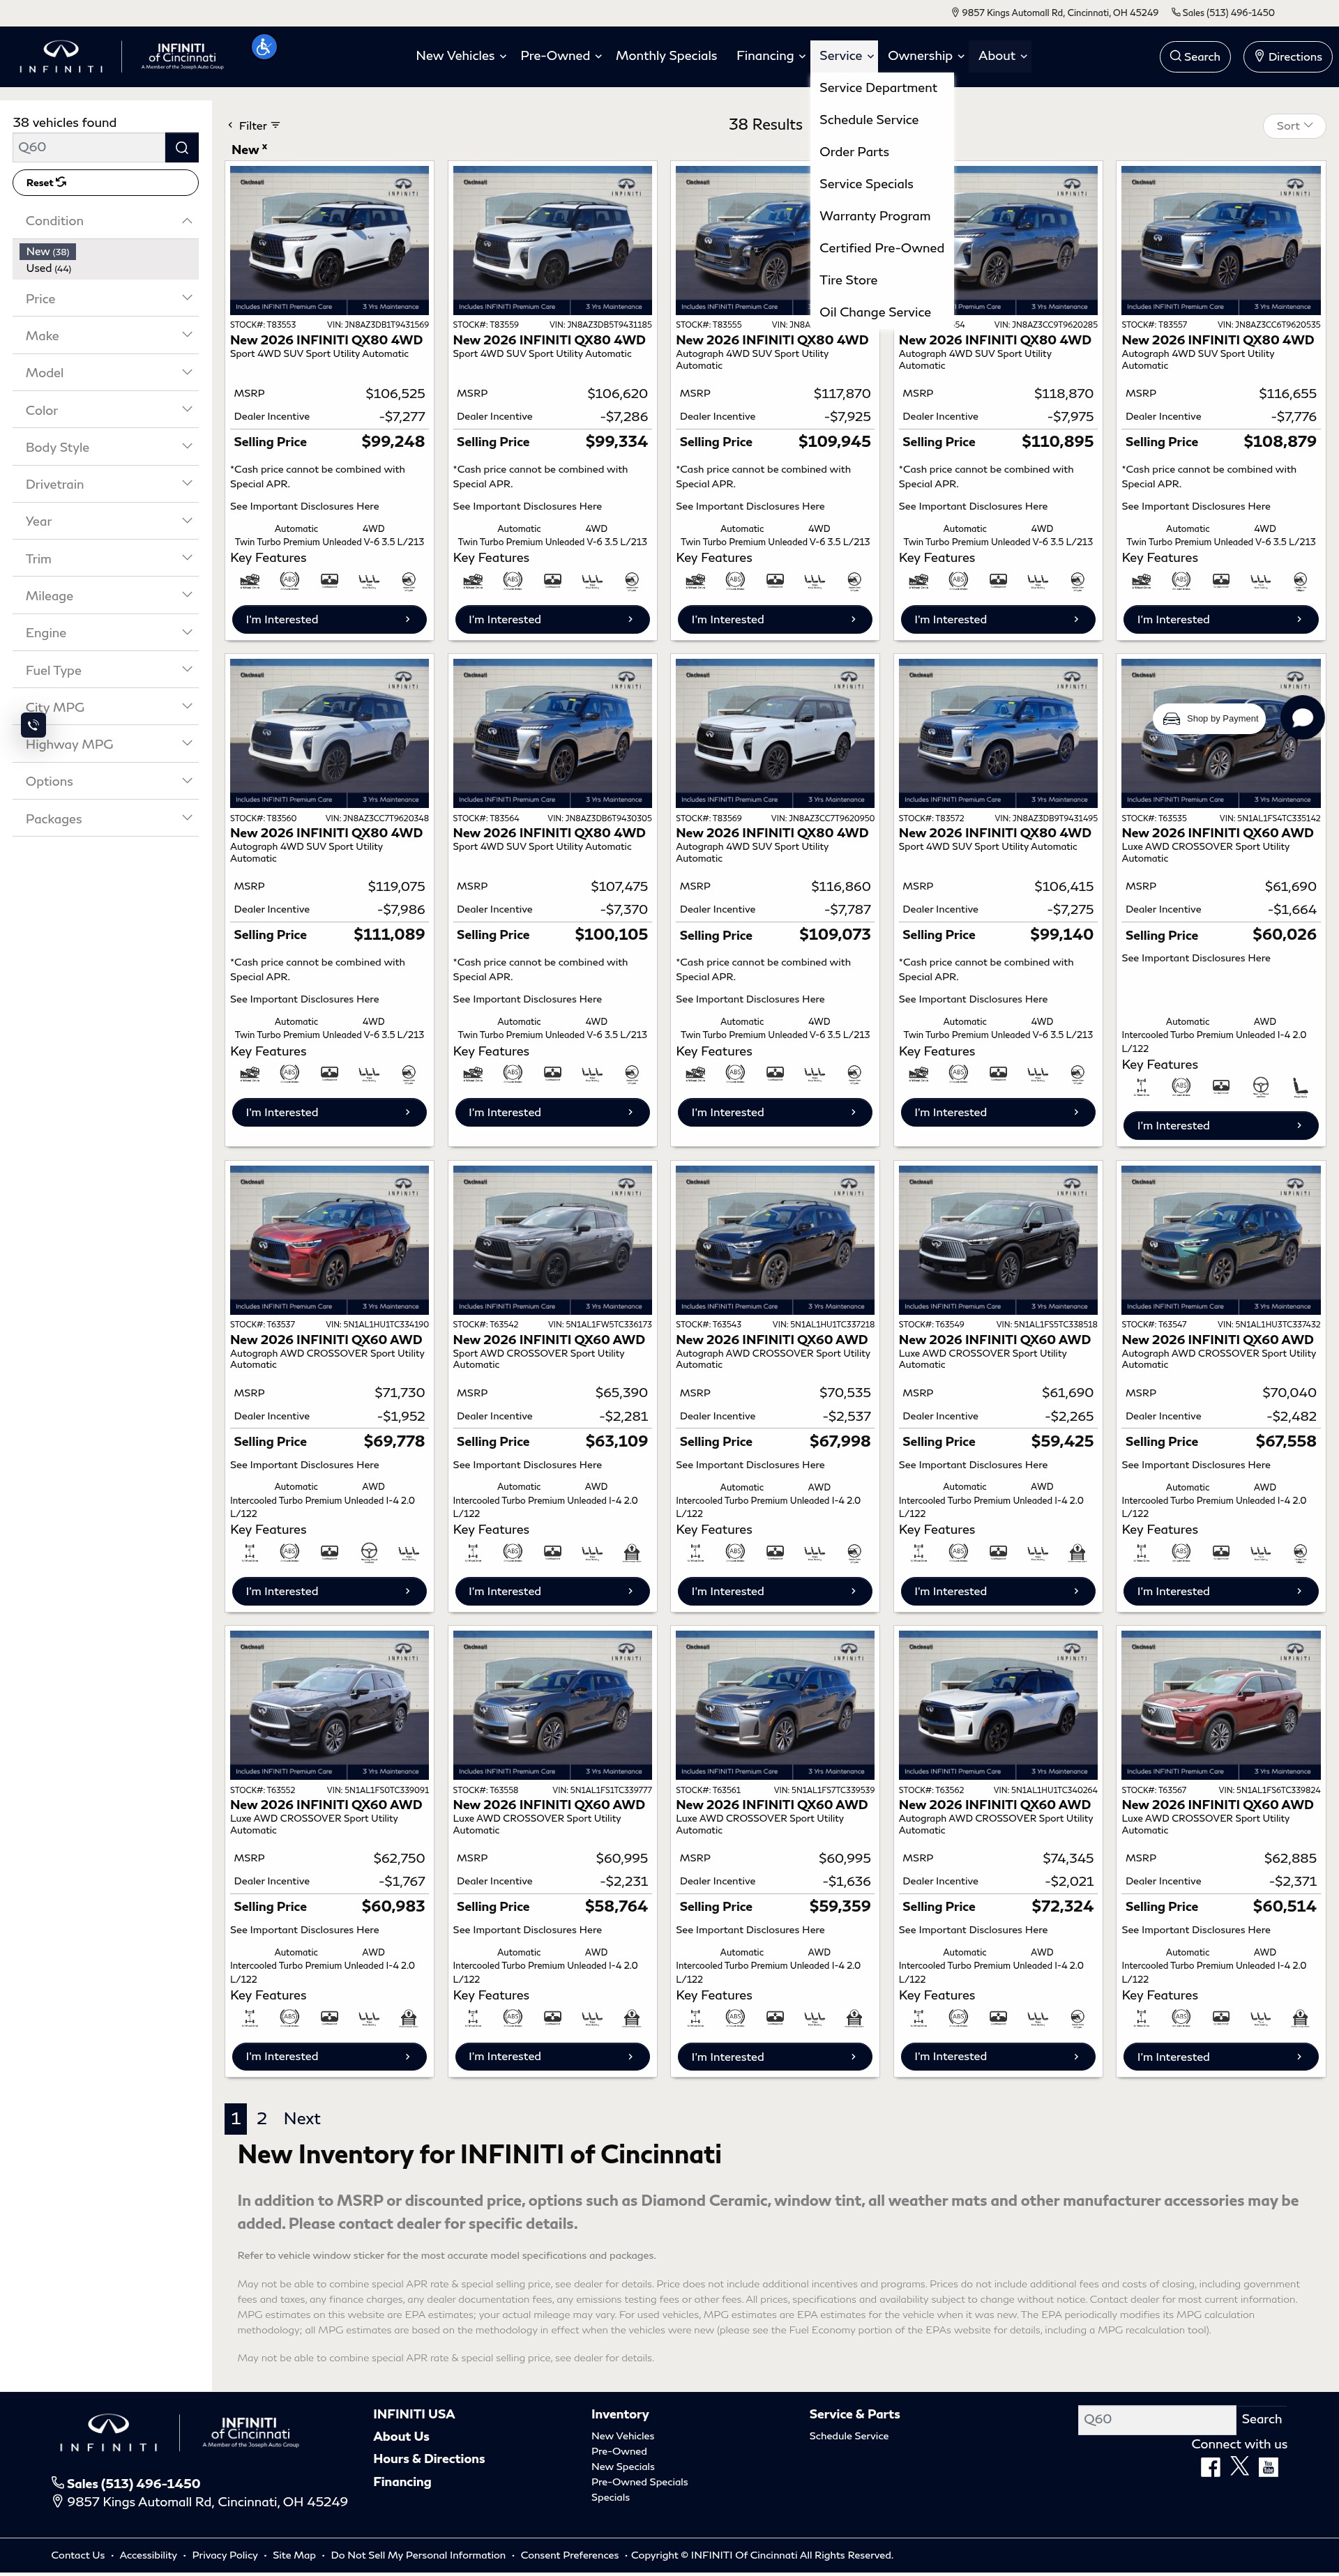Remove the New filter tag
This screenshot has height=2576, width=1339.
click(x=264, y=148)
